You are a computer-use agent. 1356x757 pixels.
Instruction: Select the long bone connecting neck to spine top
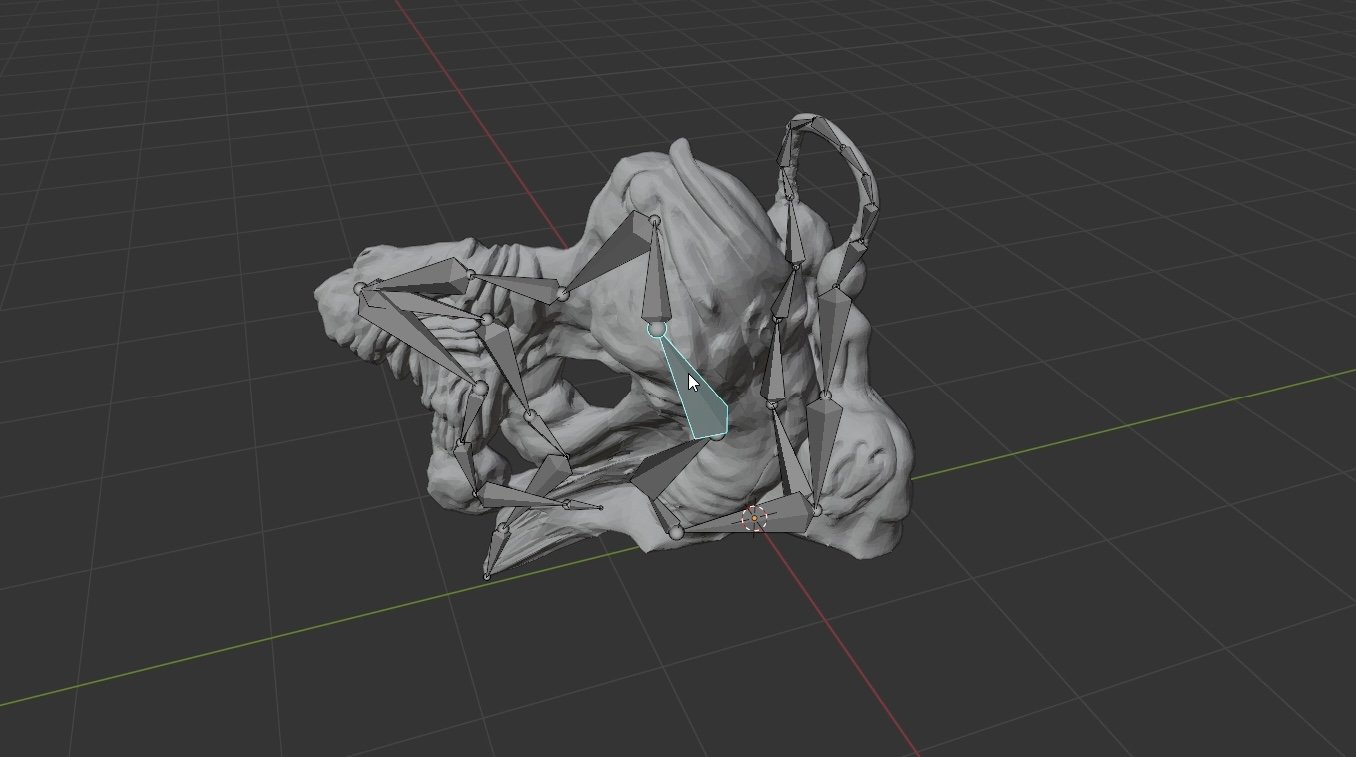pos(605,255)
